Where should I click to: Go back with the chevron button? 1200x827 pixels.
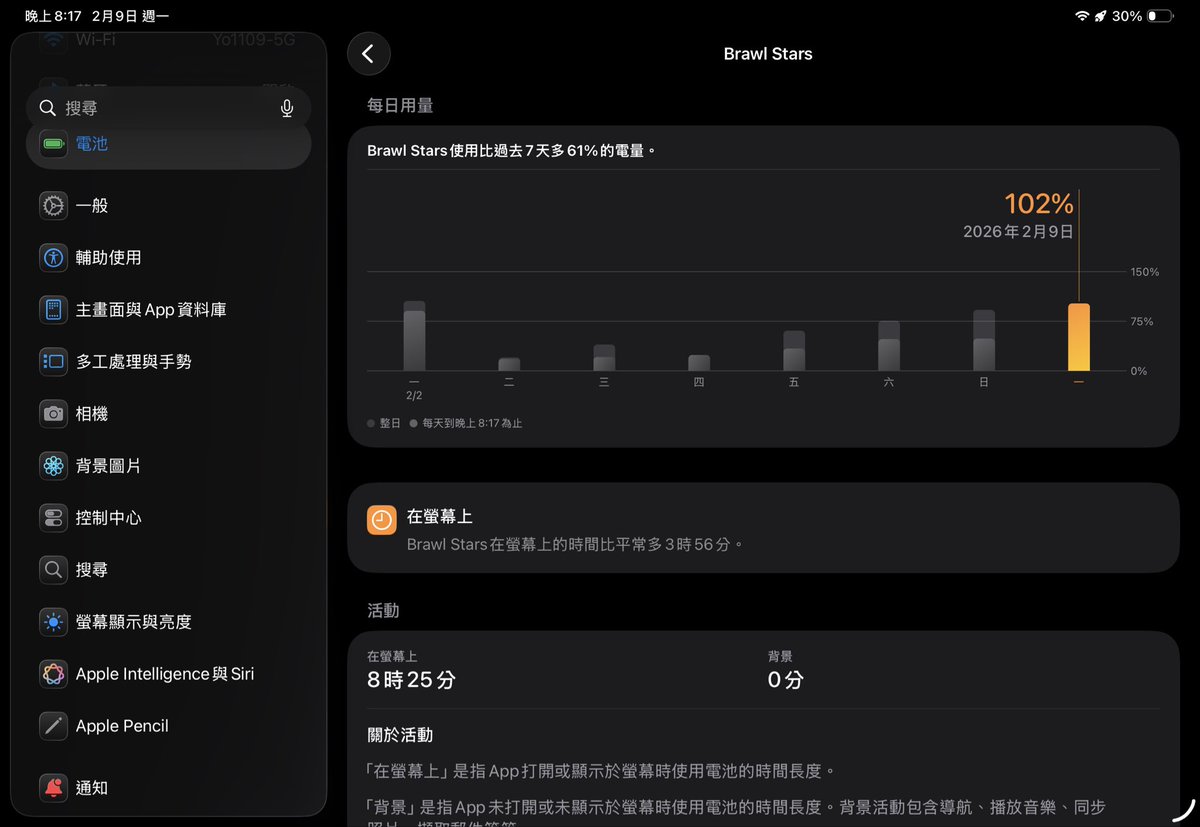(x=368, y=54)
